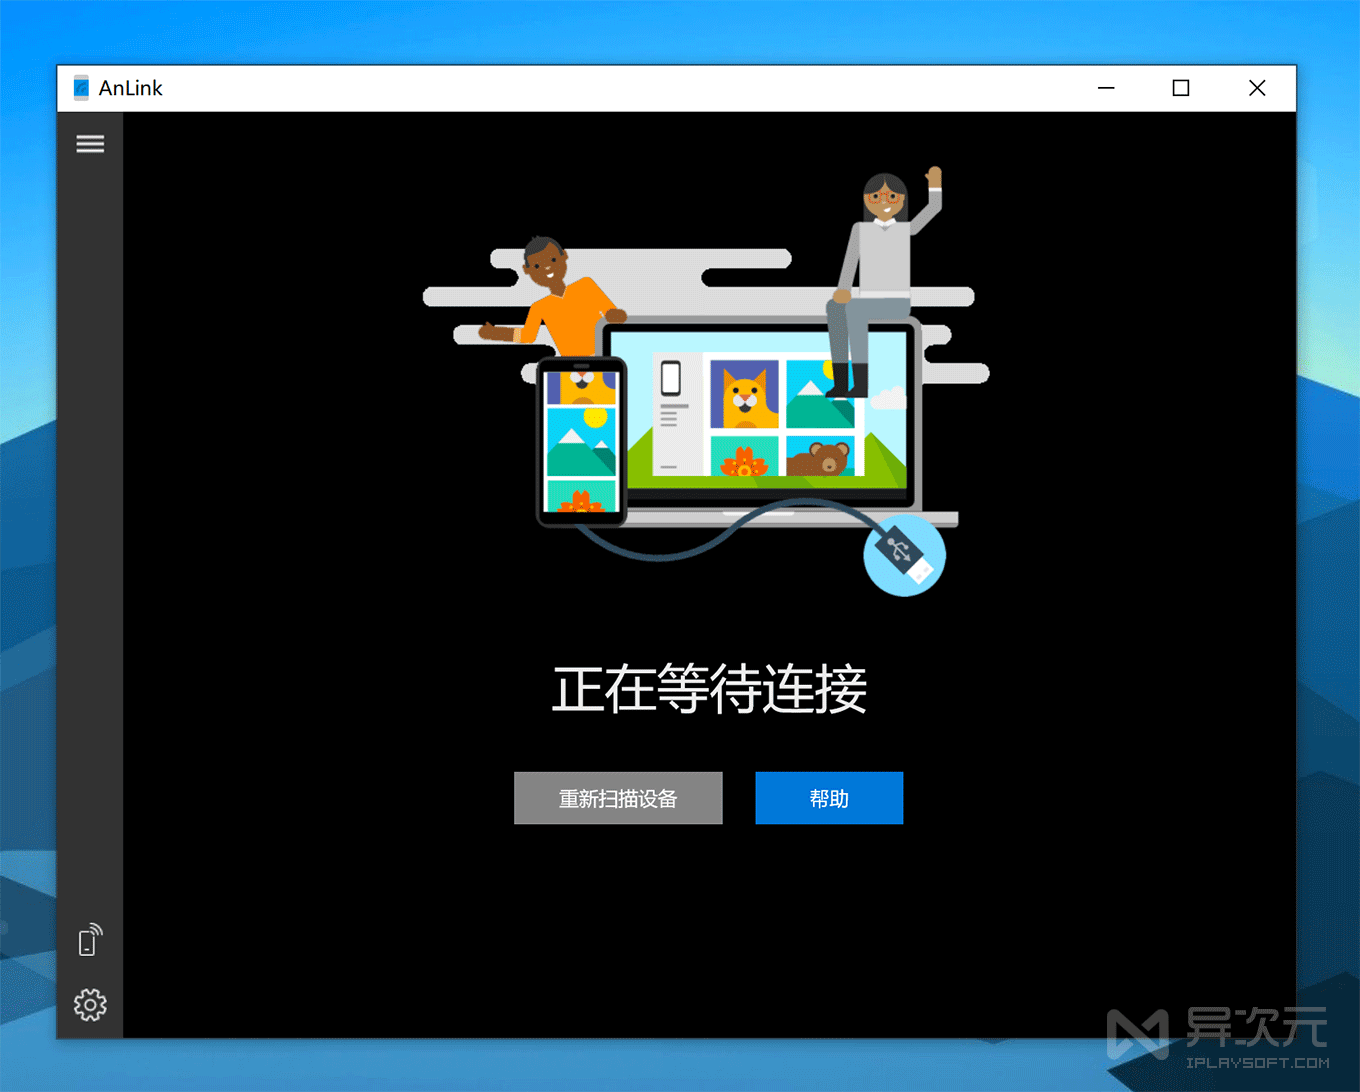Screen dimensions: 1360x1092
Task: Select the phone mirroring icon in the sidebar
Action: click(89, 940)
